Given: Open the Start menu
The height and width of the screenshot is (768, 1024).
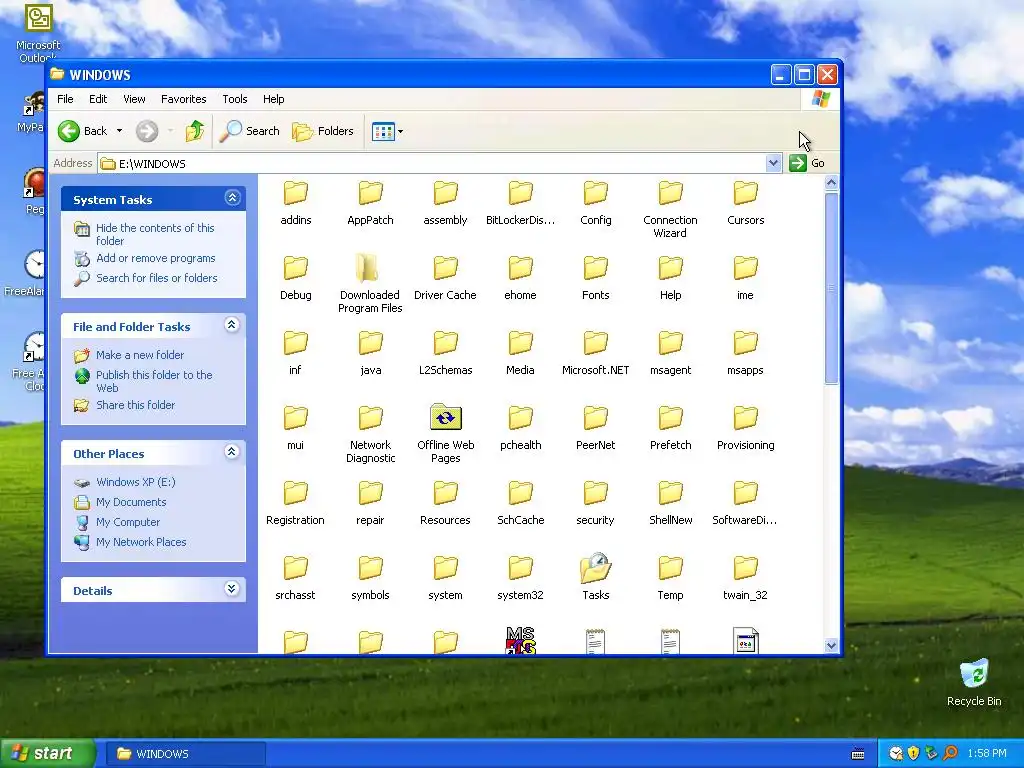Looking at the screenshot, I should click(46, 754).
